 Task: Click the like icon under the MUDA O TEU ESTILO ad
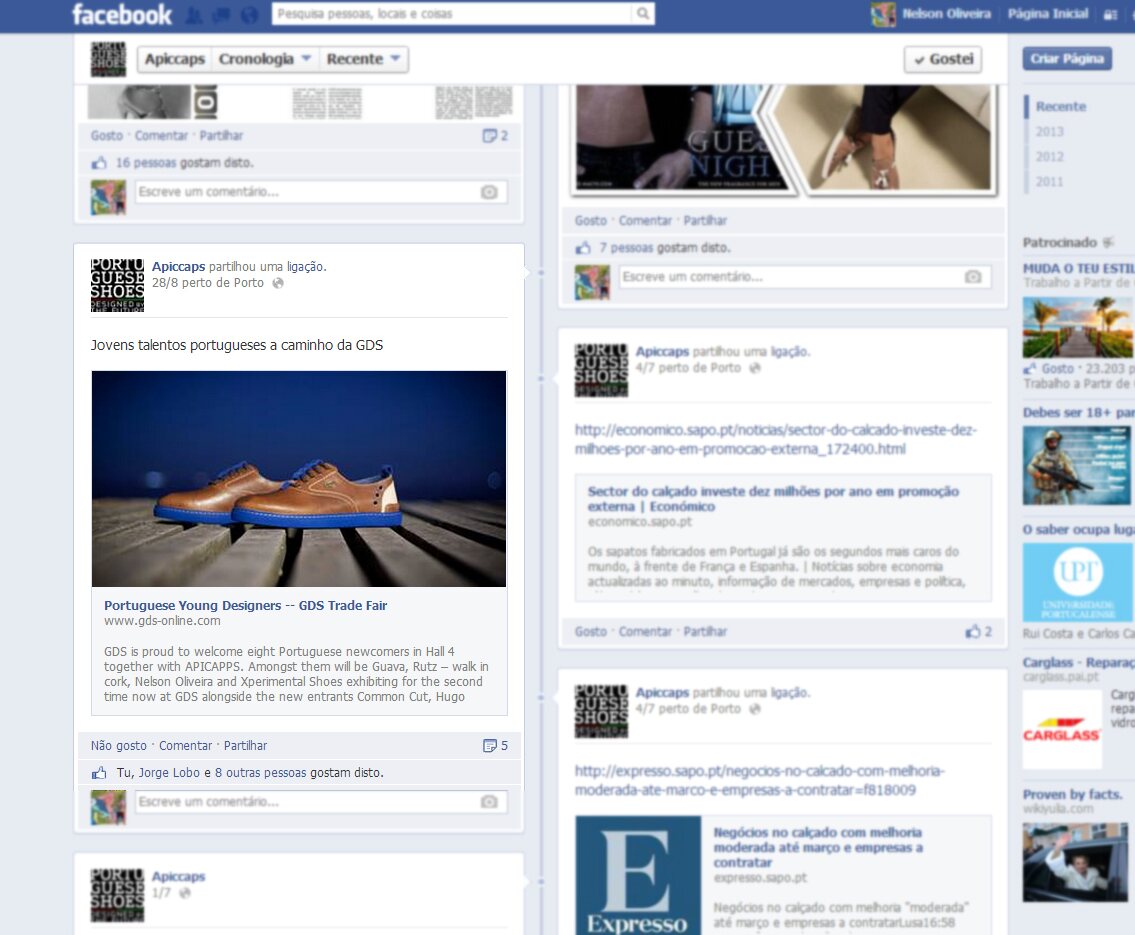[1029, 369]
